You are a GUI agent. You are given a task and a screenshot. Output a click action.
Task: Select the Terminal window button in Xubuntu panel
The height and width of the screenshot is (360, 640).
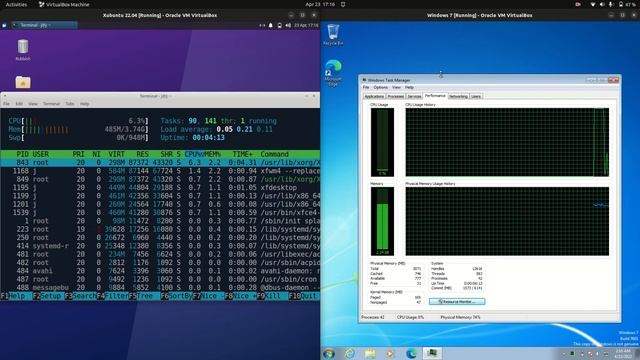(44, 25)
